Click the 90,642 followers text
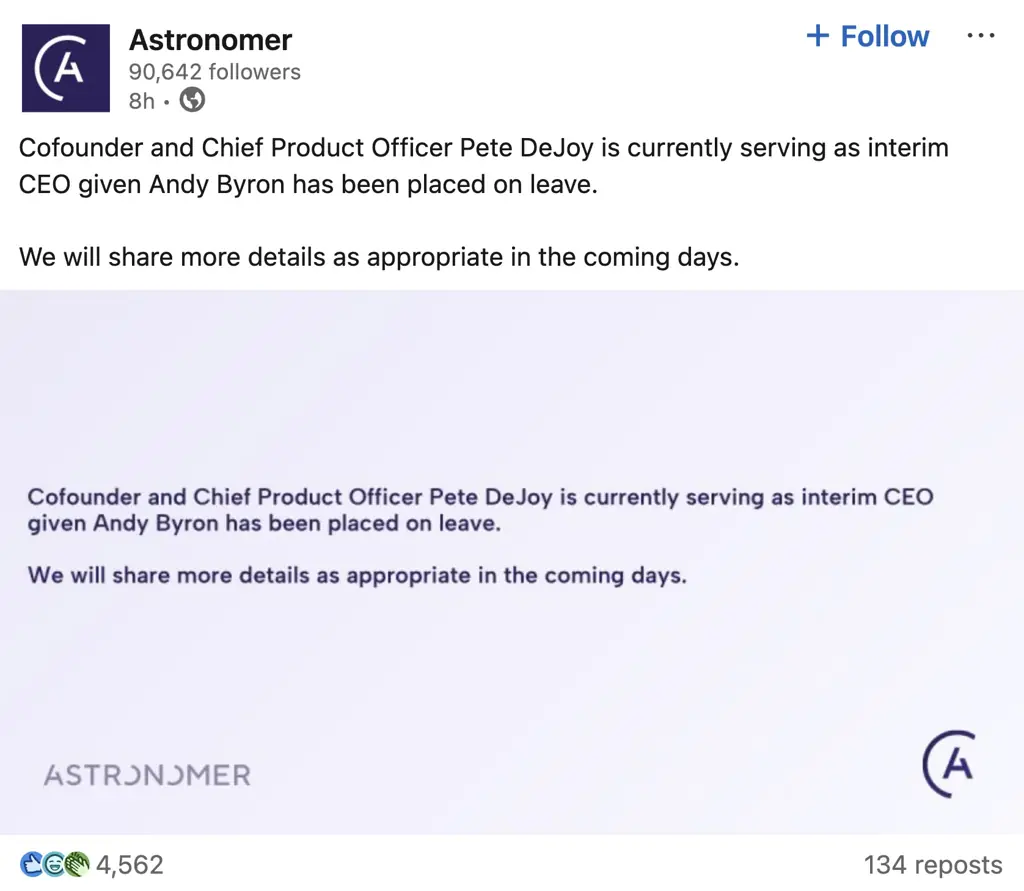The image size is (1024, 891). coord(214,71)
